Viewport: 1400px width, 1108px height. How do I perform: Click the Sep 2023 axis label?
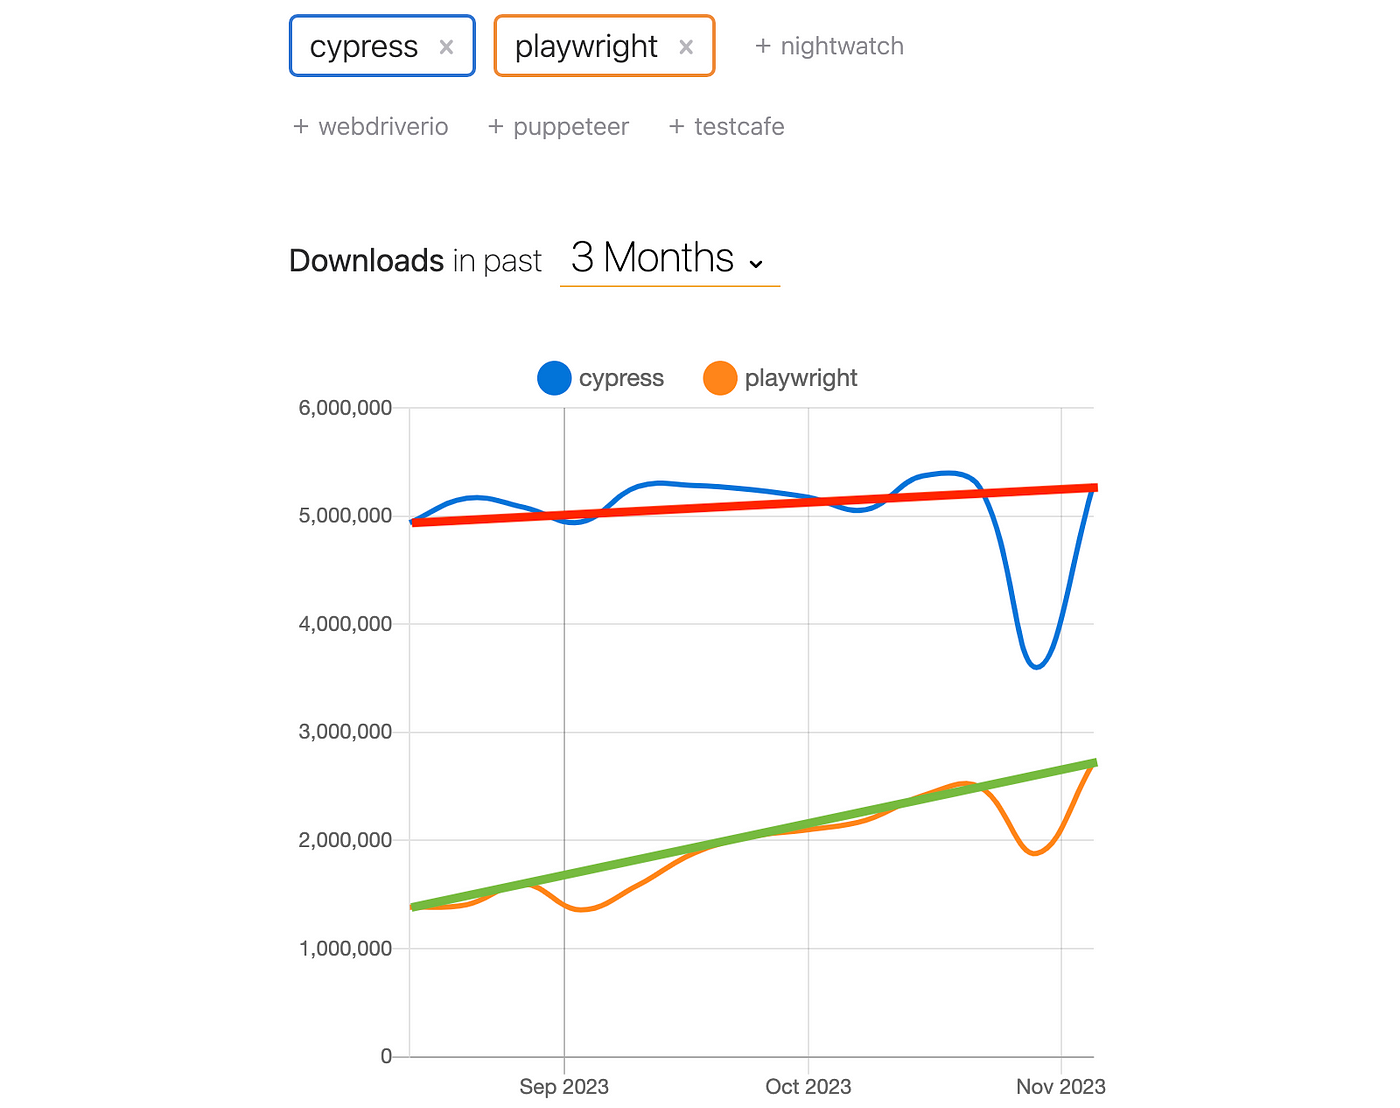pyautogui.click(x=564, y=1086)
